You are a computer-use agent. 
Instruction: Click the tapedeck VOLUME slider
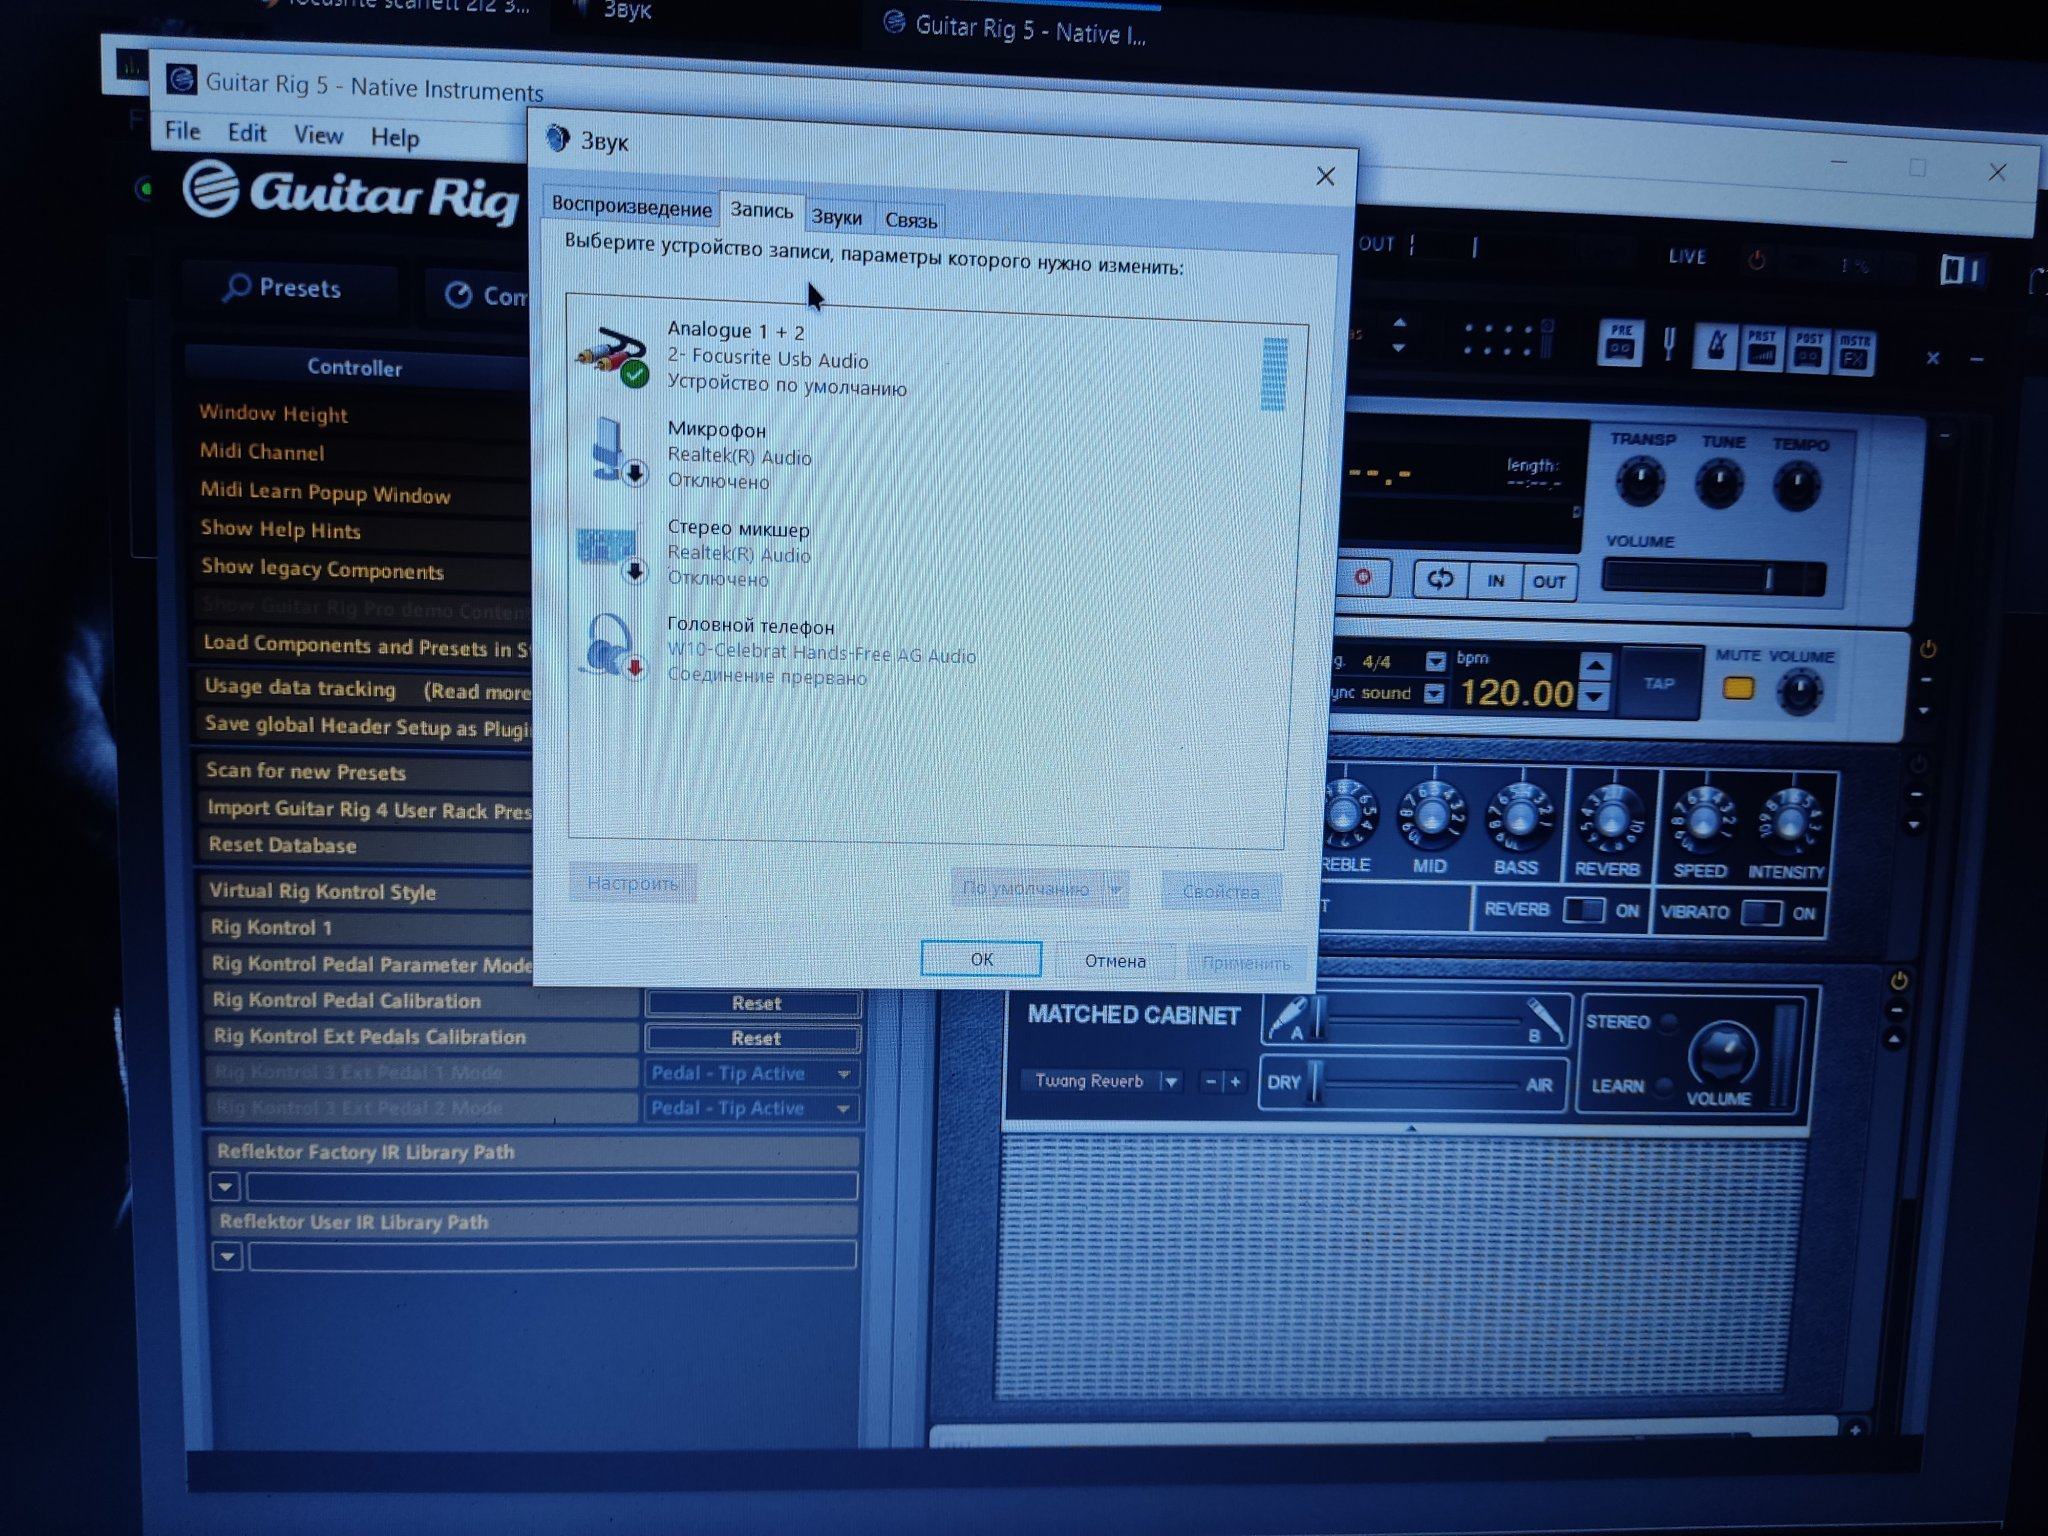click(1712, 578)
